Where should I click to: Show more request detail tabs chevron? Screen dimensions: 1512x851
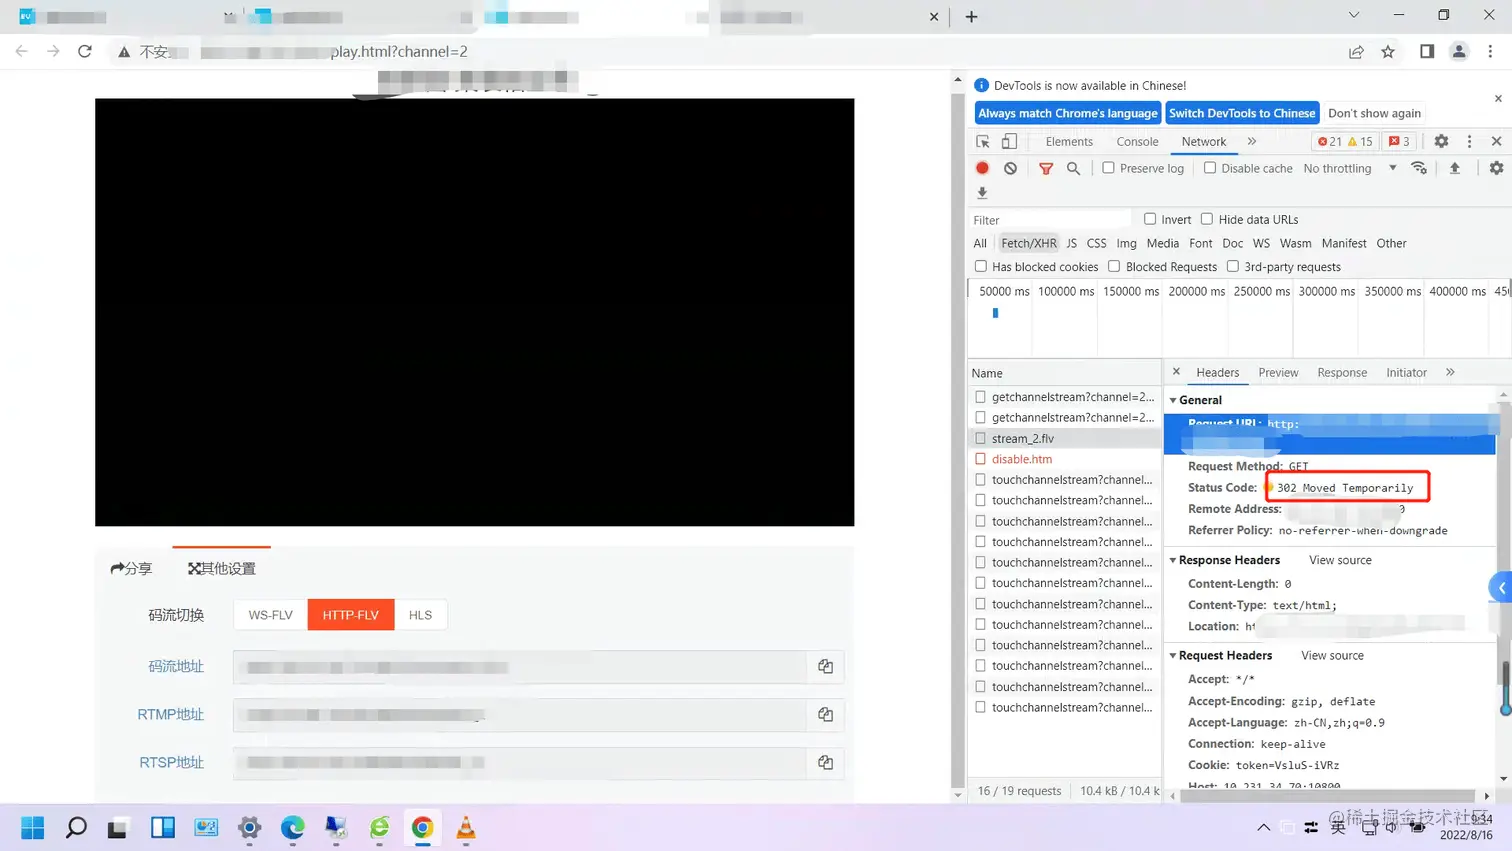click(1450, 373)
